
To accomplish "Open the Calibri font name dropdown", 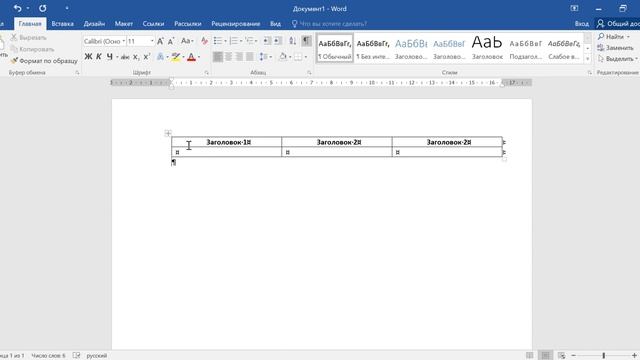I will click(123, 41).
